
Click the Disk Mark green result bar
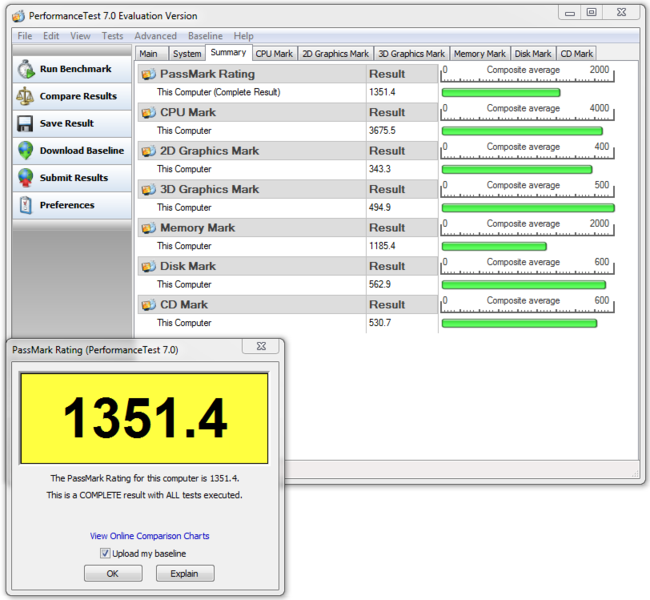[524, 285]
